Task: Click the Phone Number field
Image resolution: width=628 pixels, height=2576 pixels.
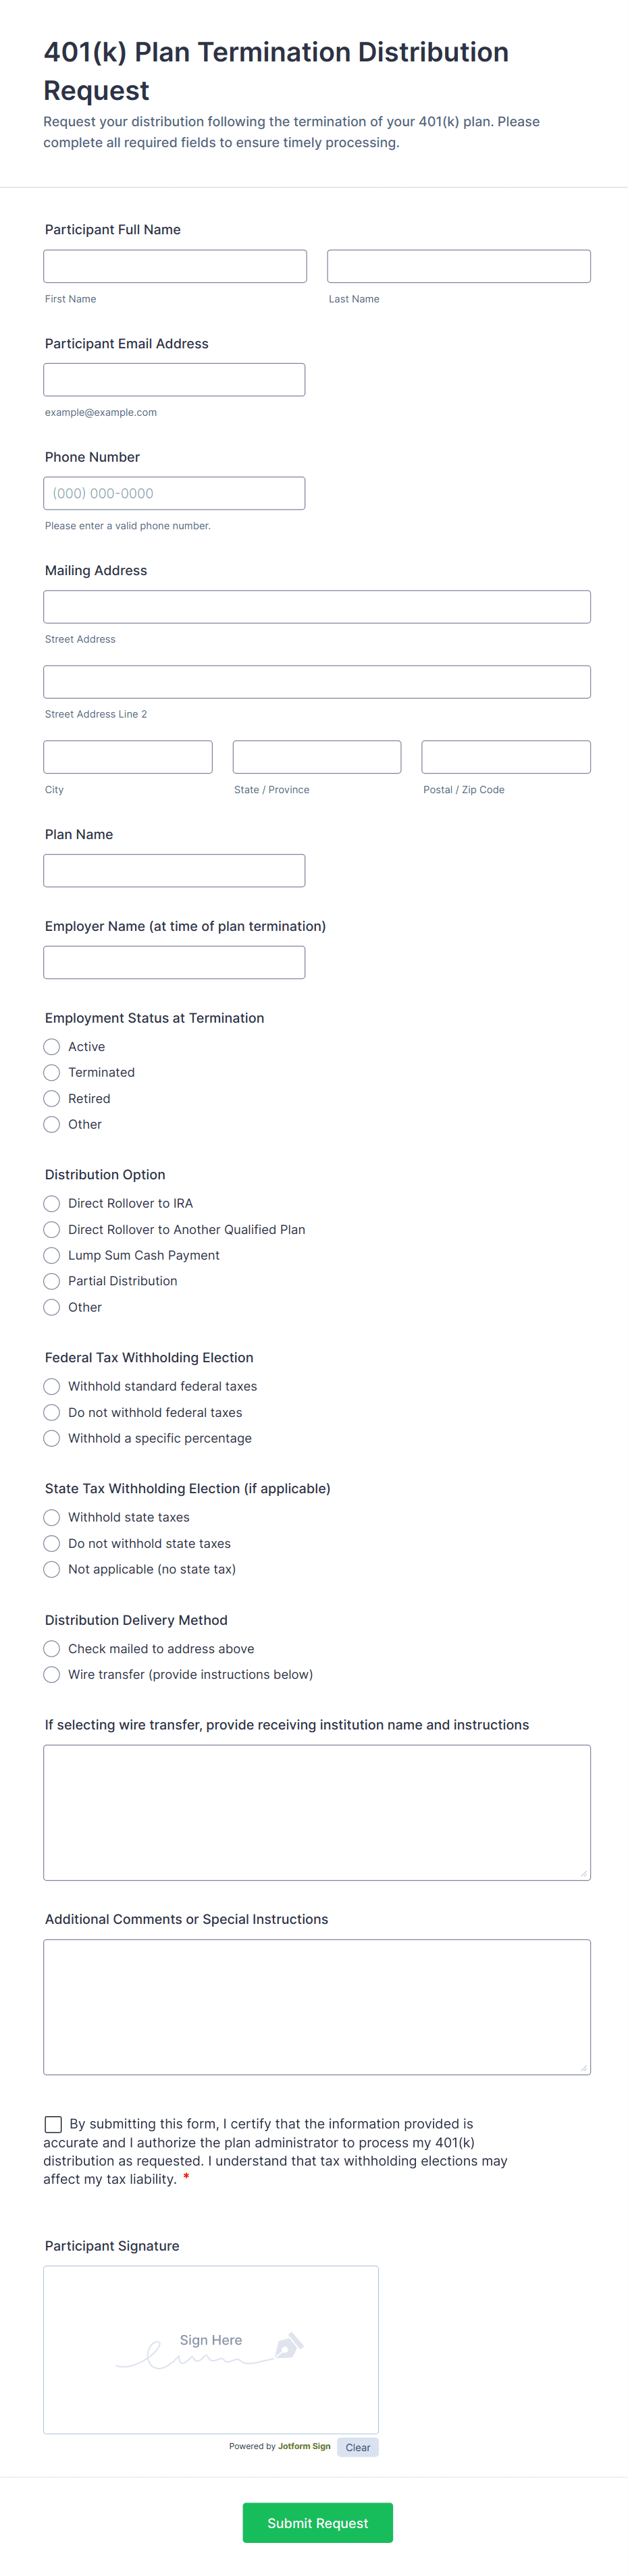Action: click(x=174, y=493)
